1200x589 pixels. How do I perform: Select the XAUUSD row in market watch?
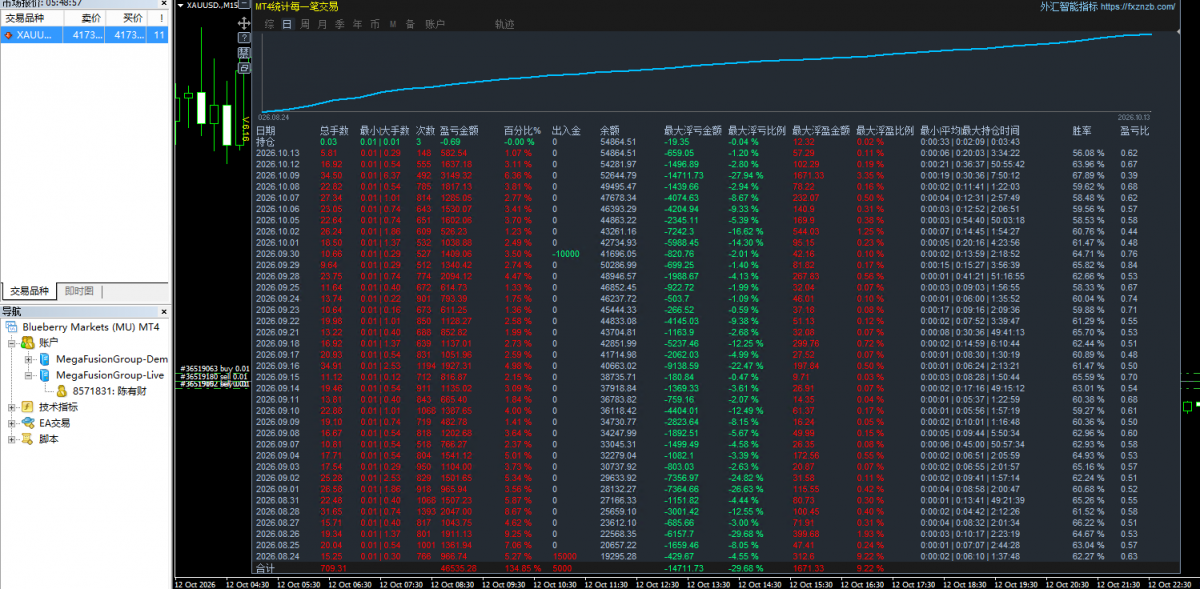pos(85,35)
